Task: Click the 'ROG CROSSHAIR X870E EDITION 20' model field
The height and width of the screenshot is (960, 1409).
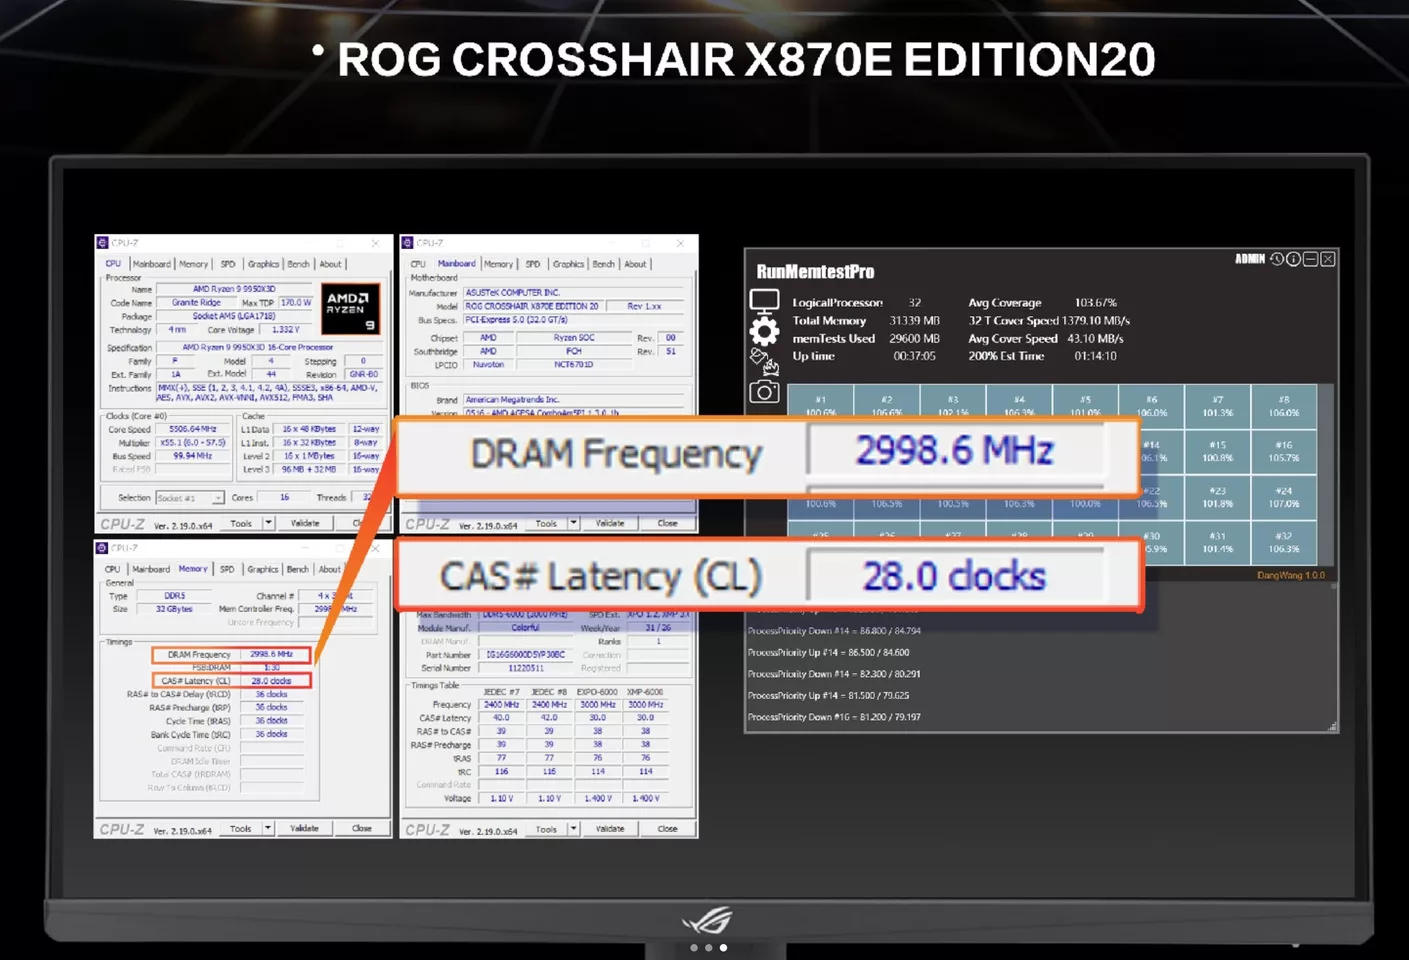Action: [532, 306]
